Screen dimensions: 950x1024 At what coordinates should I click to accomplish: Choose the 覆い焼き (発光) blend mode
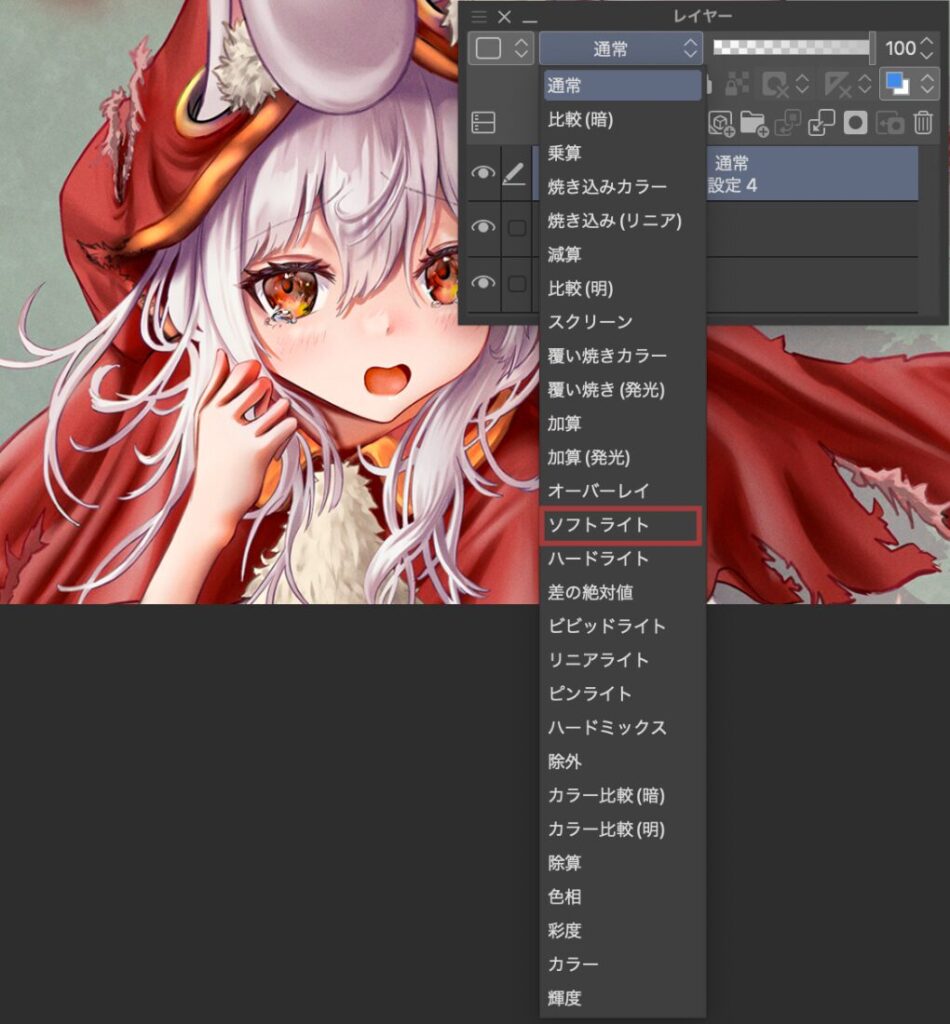coord(622,390)
